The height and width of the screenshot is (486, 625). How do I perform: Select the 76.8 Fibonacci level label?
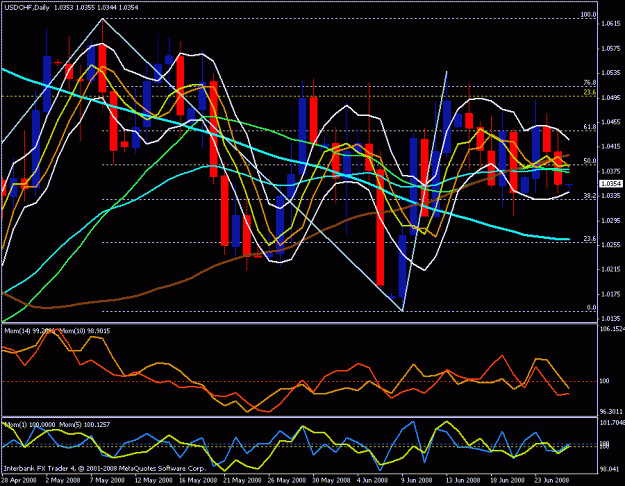coord(590,83)
